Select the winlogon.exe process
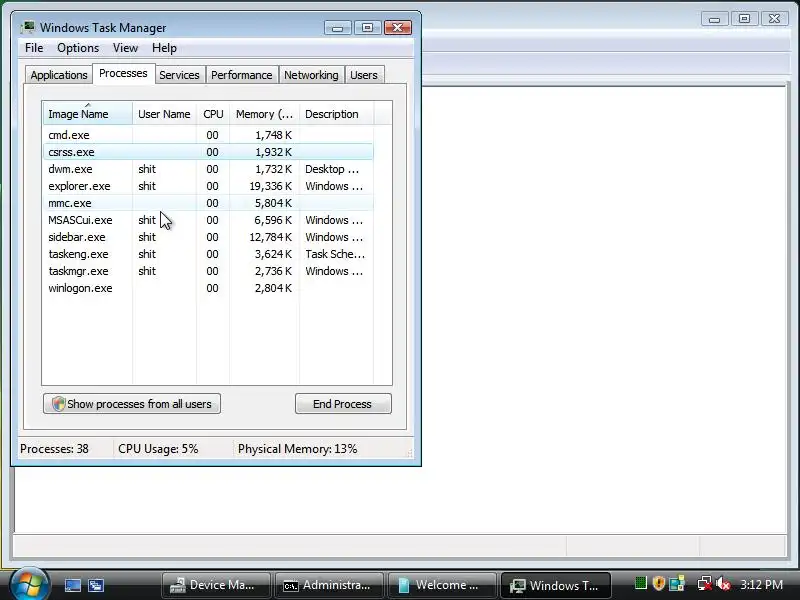Image resolution: width=800 pixels, height=600 pixels. click(x=208, y=288)
